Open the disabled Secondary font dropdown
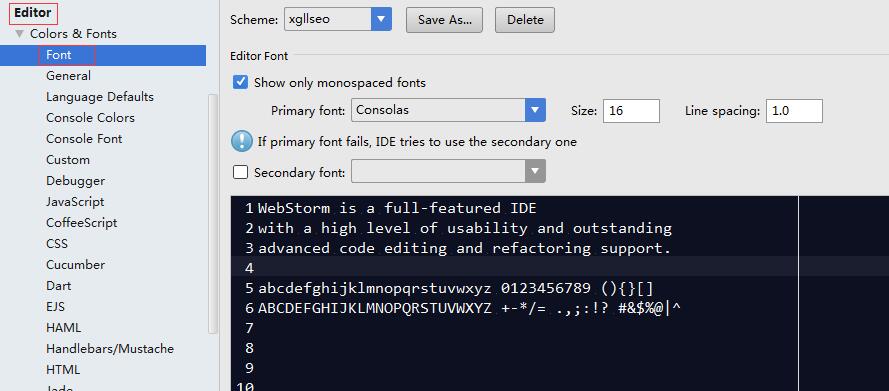Image resolution: width=889 pixels, height=391 pixels. point(448,171)
